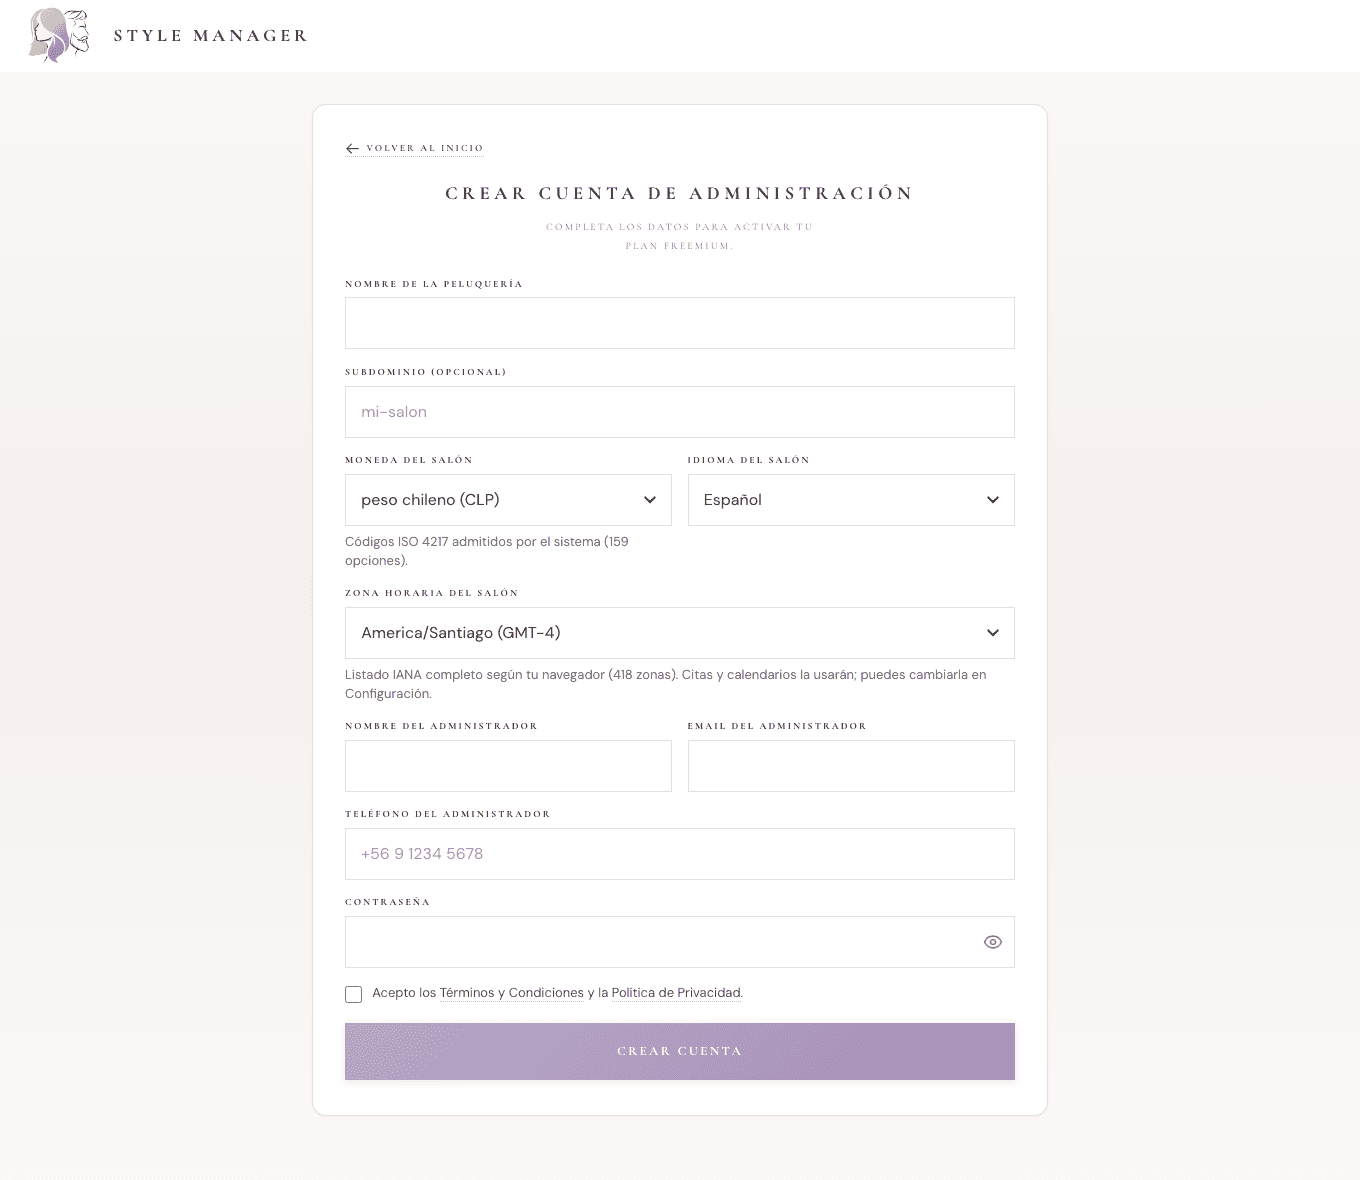
Task: Click the back arrow icon
Action: [x=352, y=149]
